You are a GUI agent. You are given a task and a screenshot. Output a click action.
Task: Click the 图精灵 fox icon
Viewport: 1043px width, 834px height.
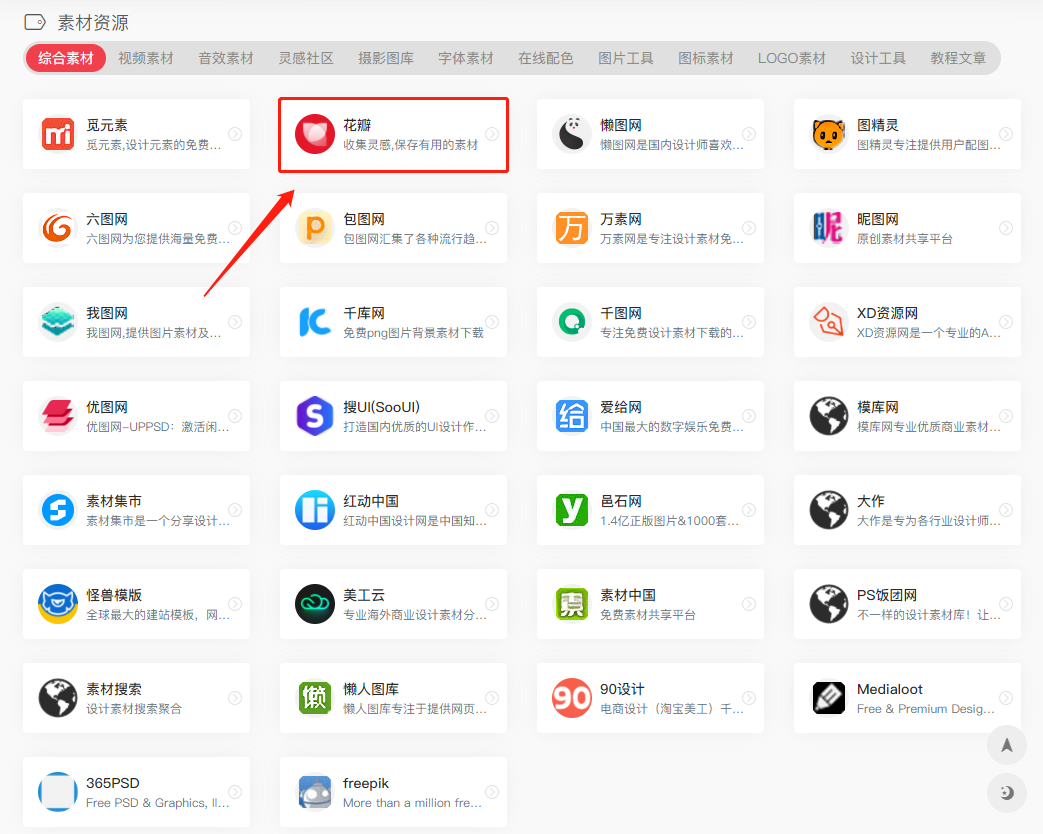pyautogui.click(x=829, y=134)
